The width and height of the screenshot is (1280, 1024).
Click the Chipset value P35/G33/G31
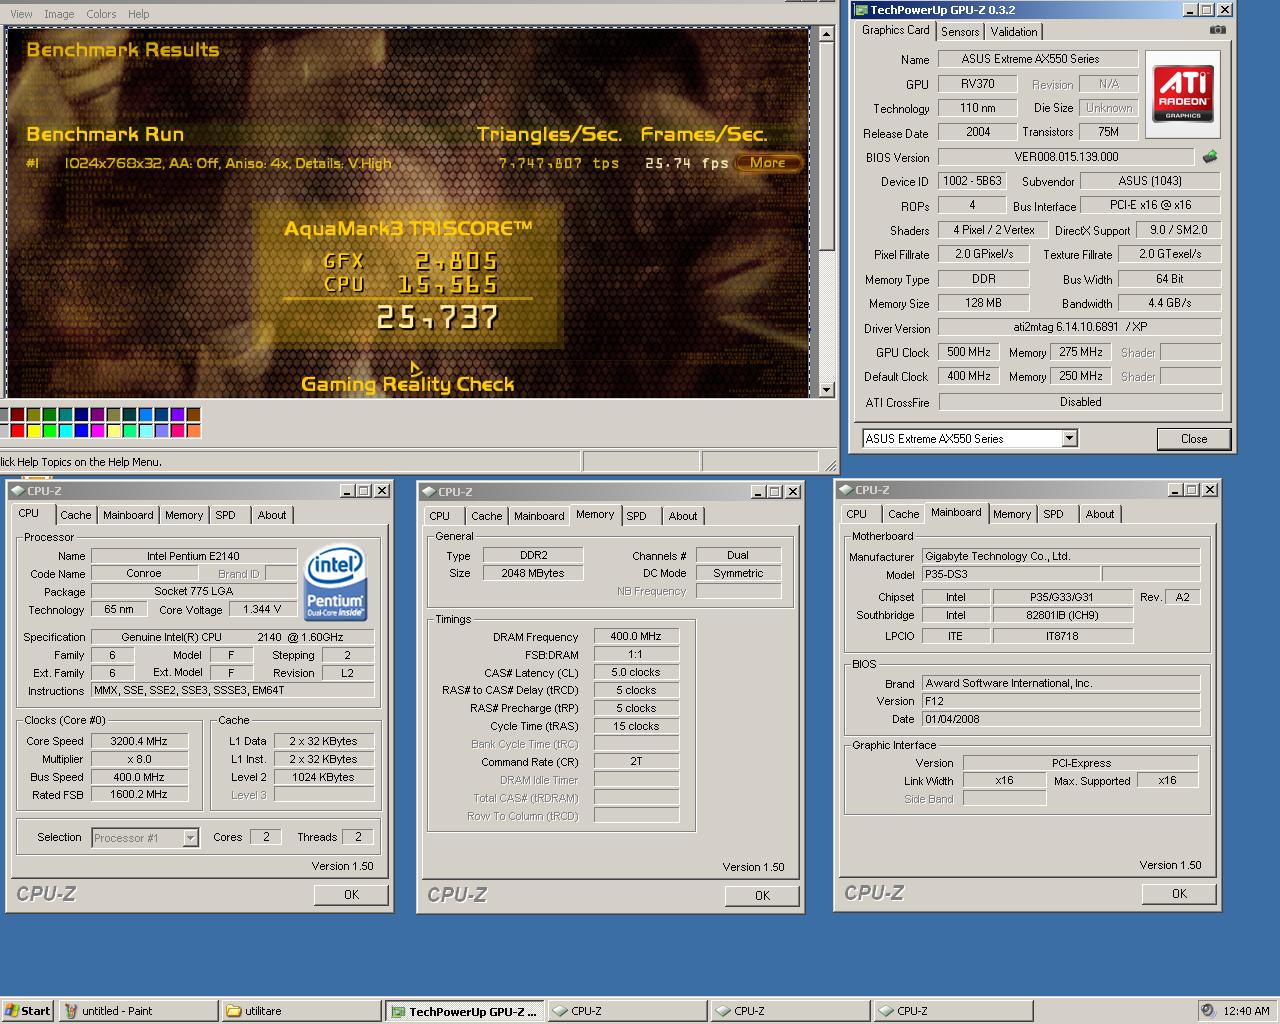(x=1062, y=597)
